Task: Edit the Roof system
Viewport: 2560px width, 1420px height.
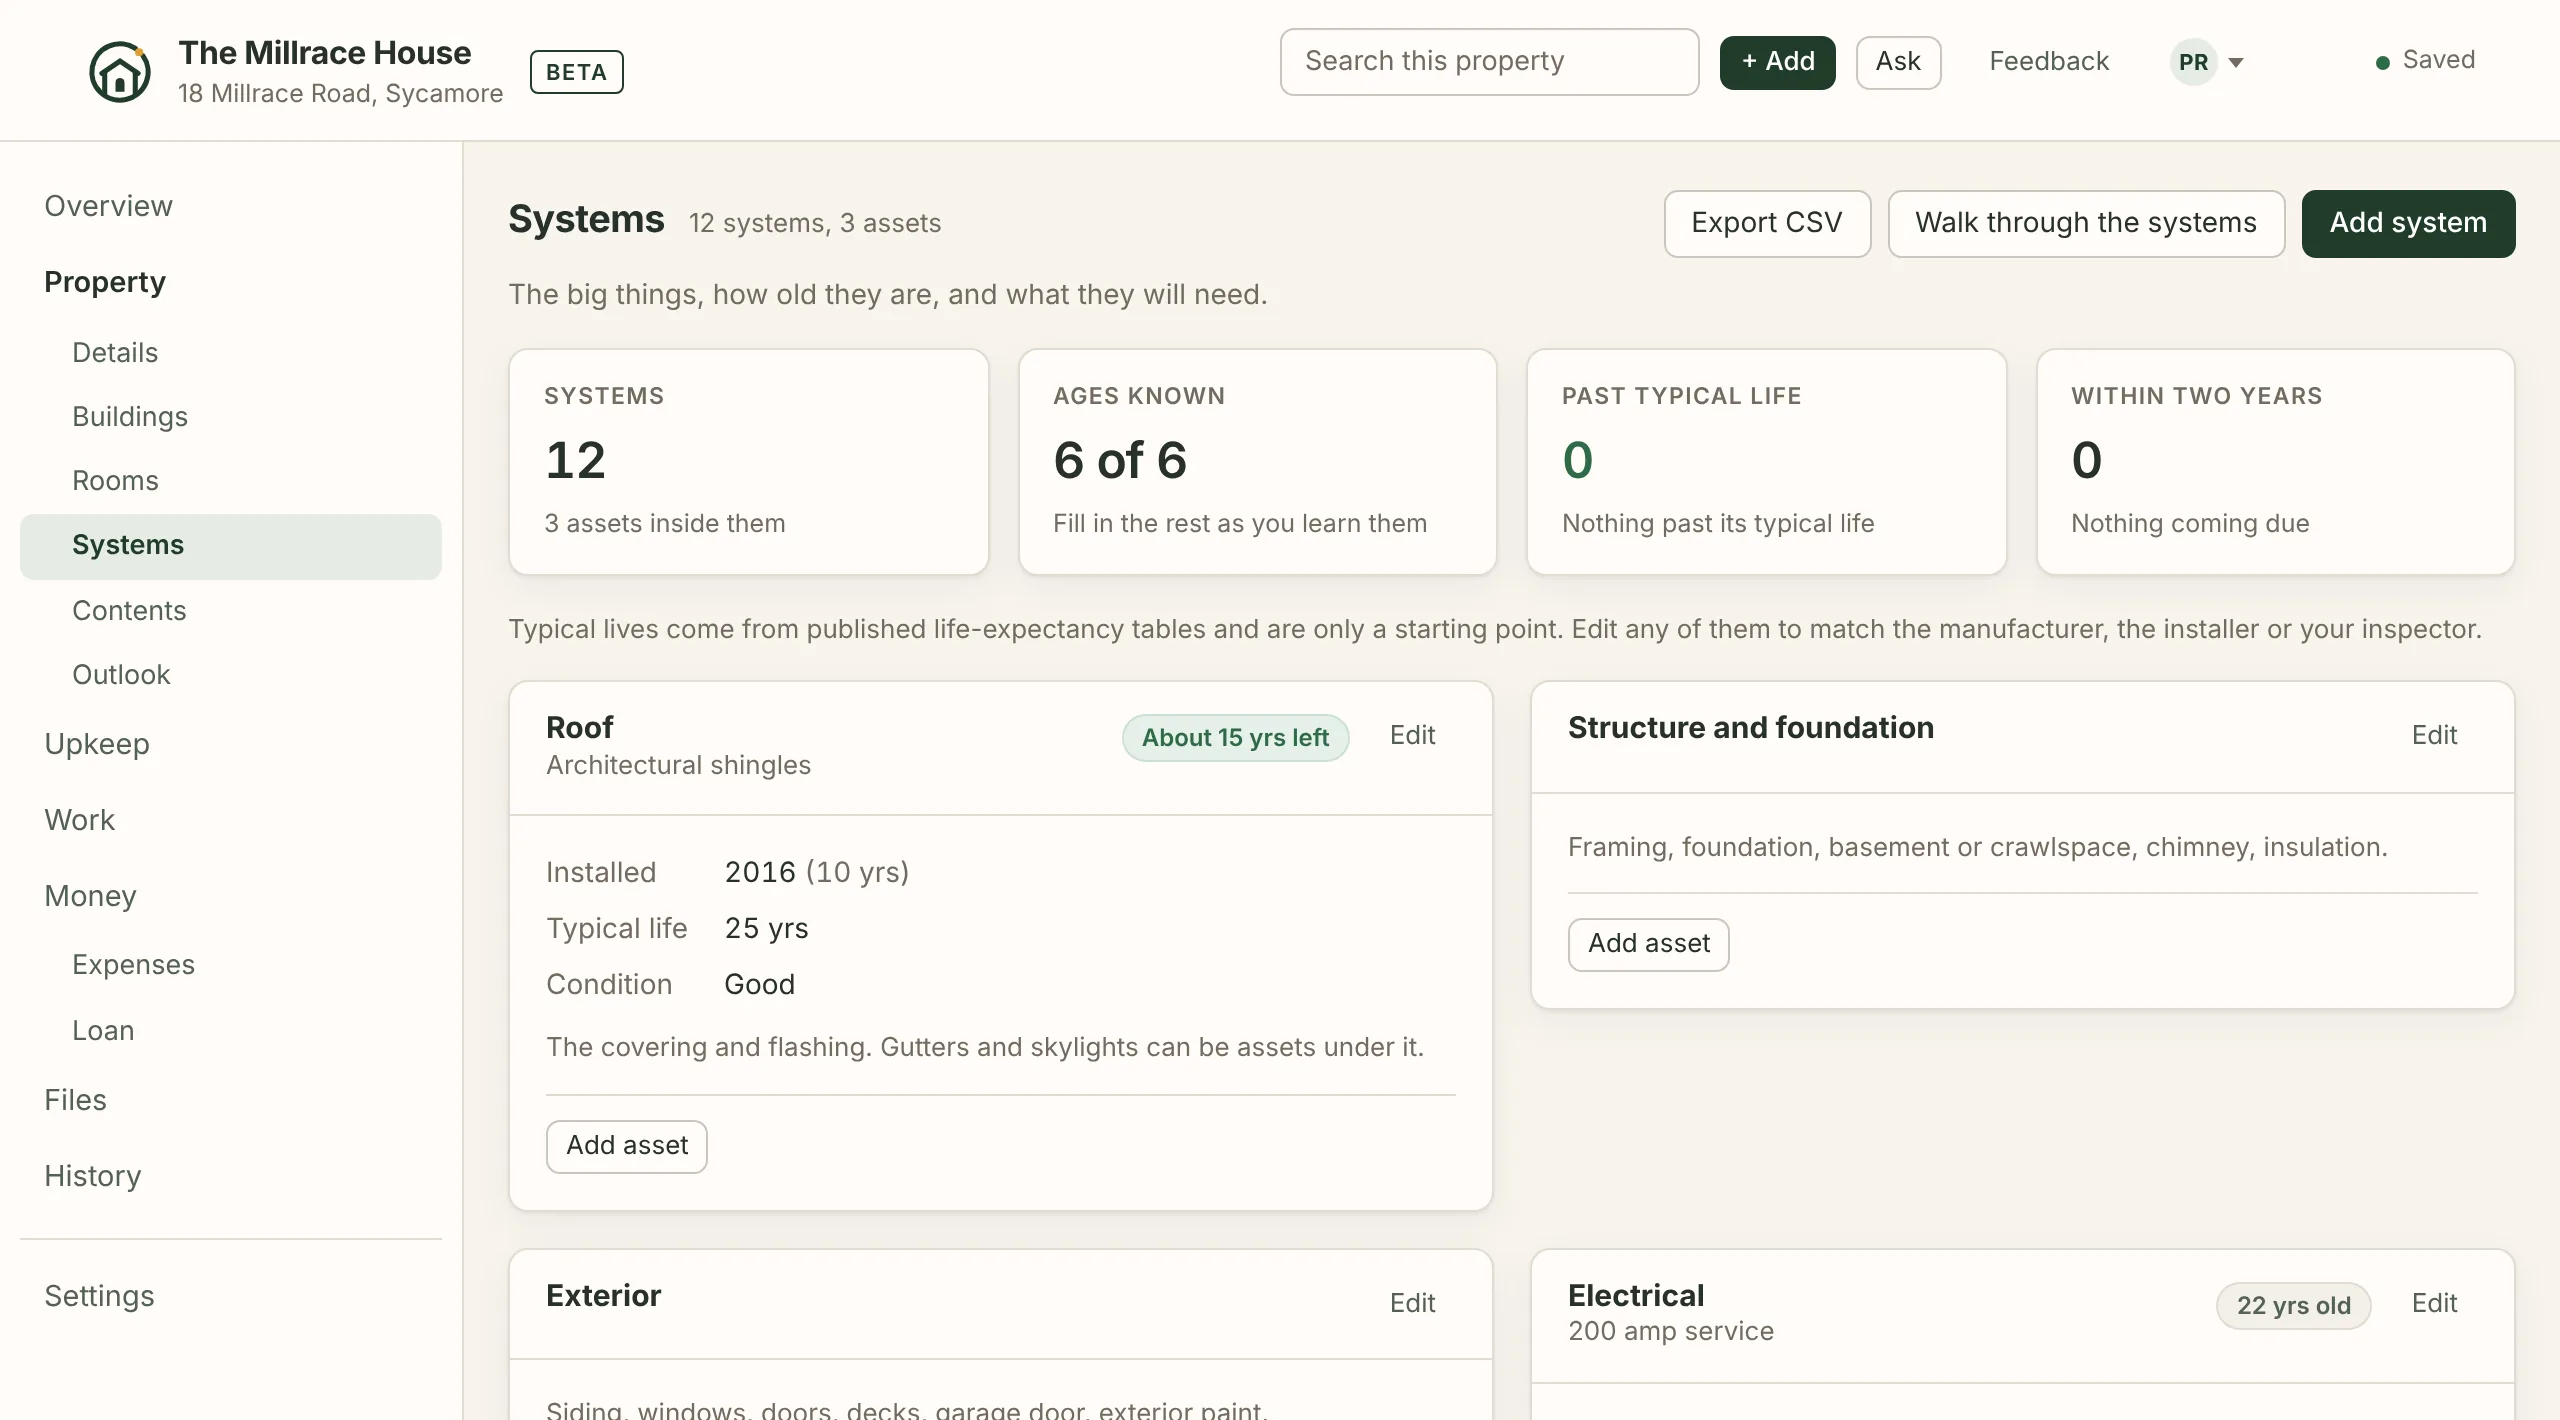Action: pos(1412,736)
